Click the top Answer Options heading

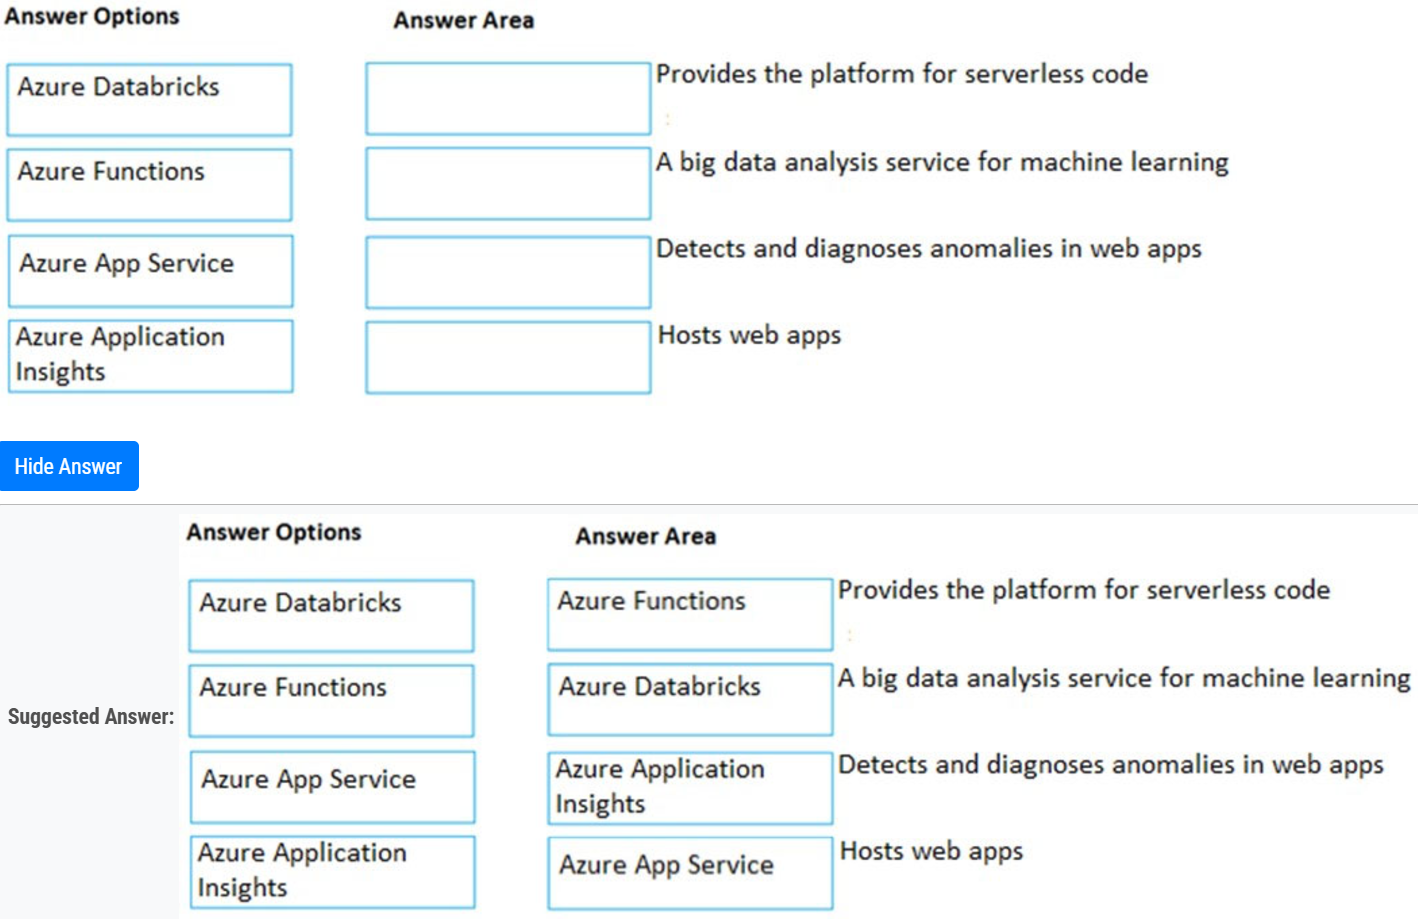pos(92,17)
